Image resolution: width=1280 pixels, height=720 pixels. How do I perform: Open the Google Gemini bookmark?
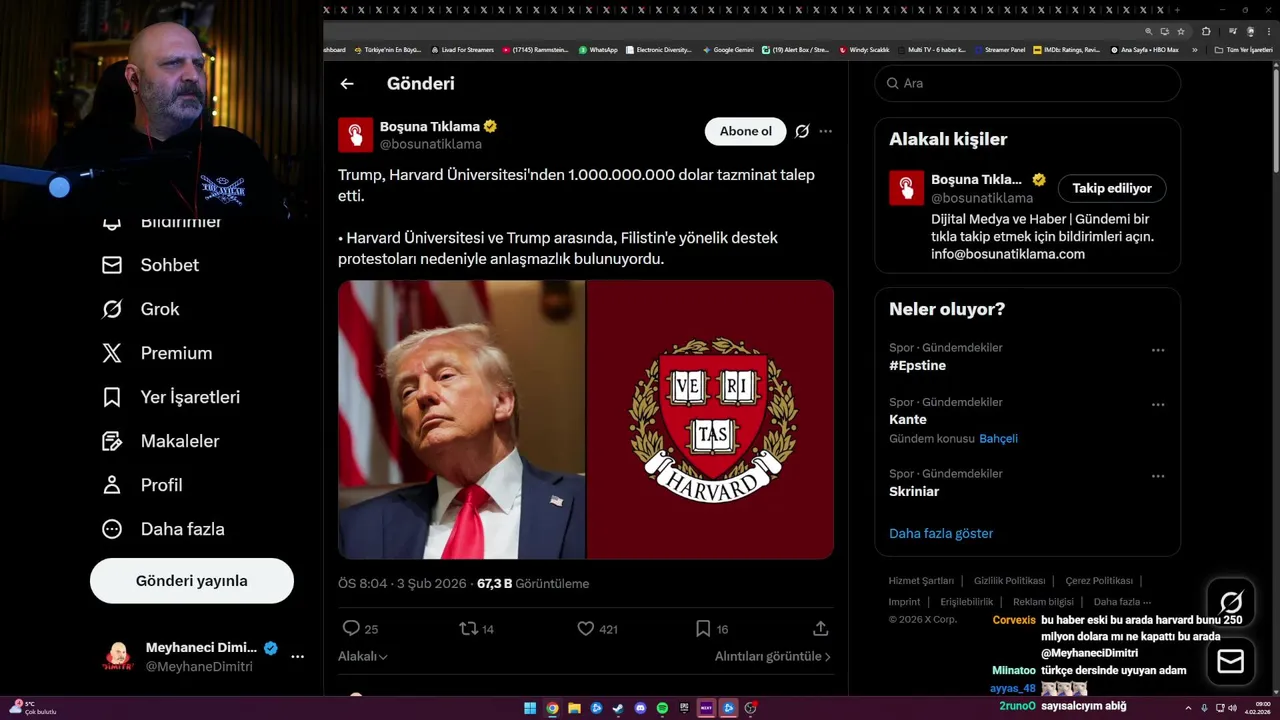(x=728, y=49)
